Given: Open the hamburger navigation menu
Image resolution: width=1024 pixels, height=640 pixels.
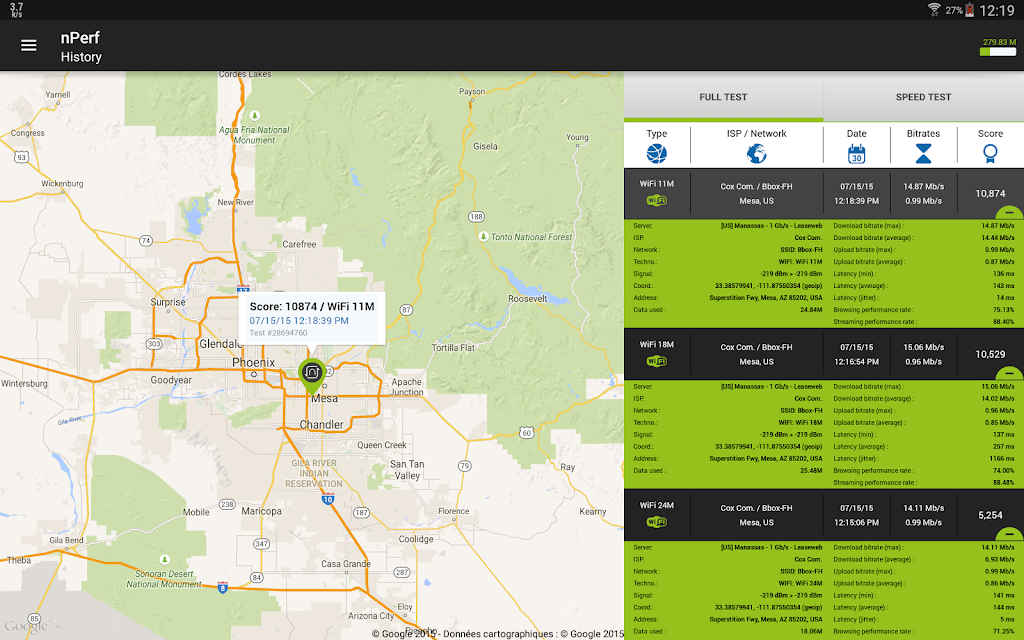Looking at the screenshot, I should click(29, 45).
